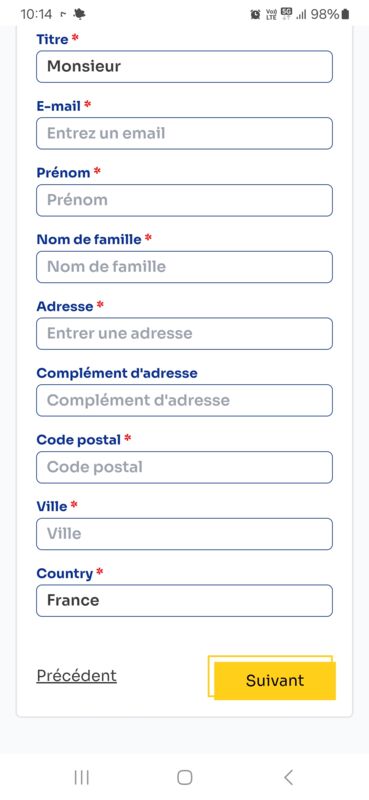The width and height of the screenshot is (369, 800).
Task: Tap the battery icon in status bar
Action: 346,14
